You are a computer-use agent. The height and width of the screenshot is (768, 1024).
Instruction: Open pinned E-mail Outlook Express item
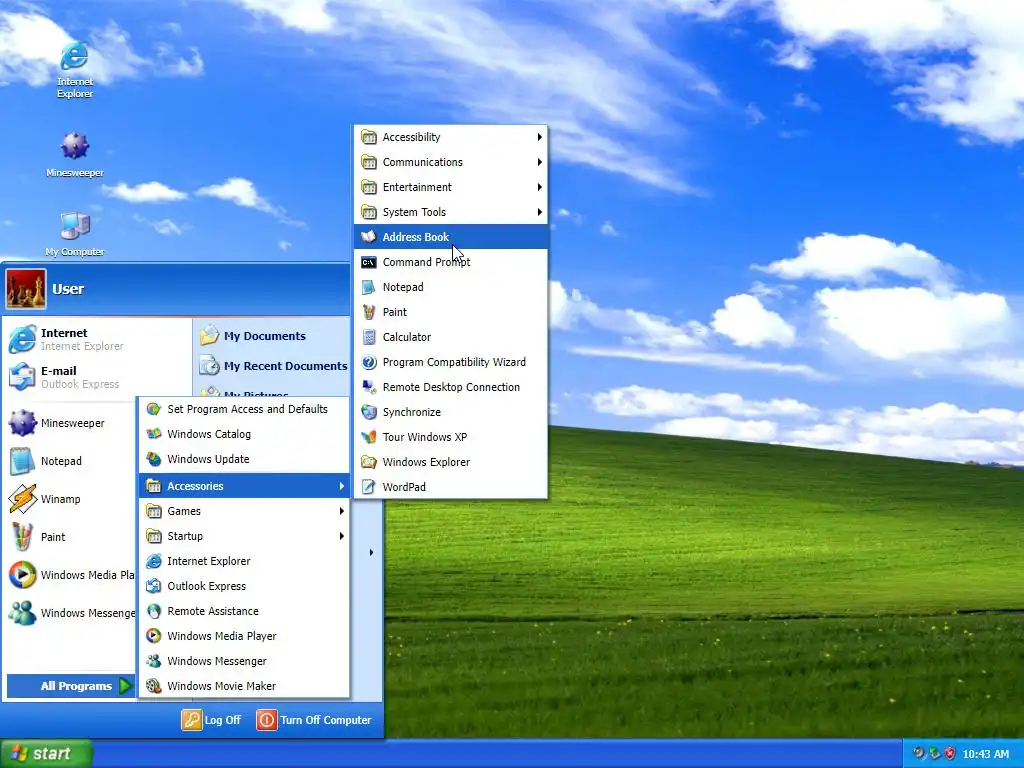click(x=98, y=377)
